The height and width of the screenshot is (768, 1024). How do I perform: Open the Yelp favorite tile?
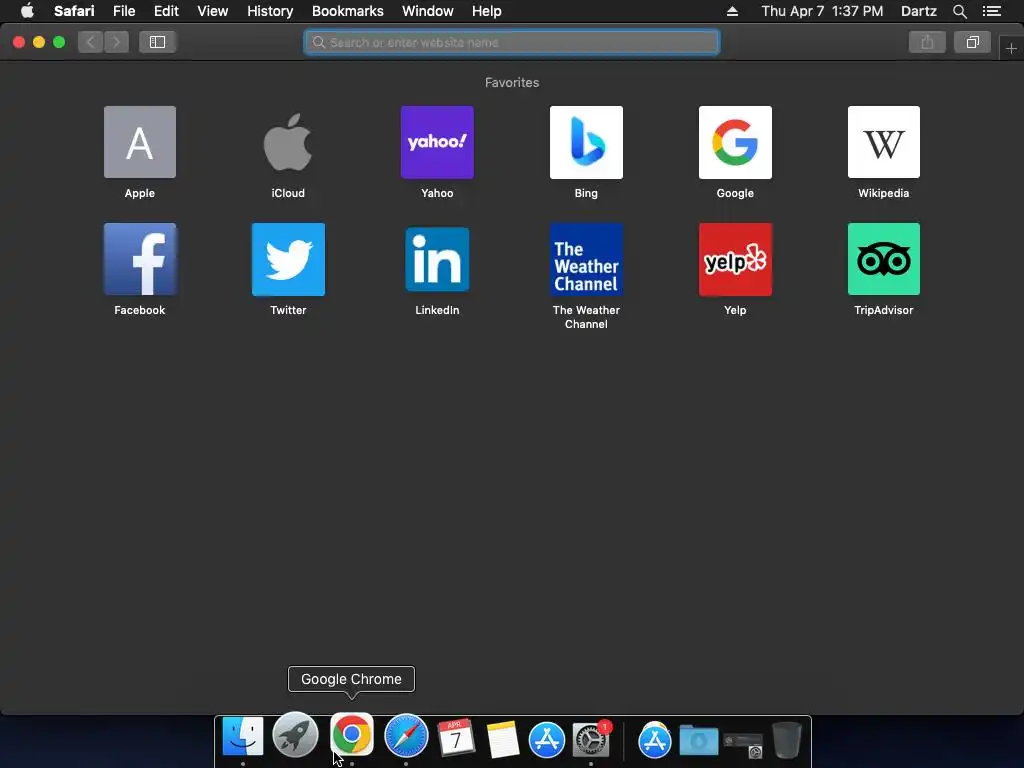735,259
